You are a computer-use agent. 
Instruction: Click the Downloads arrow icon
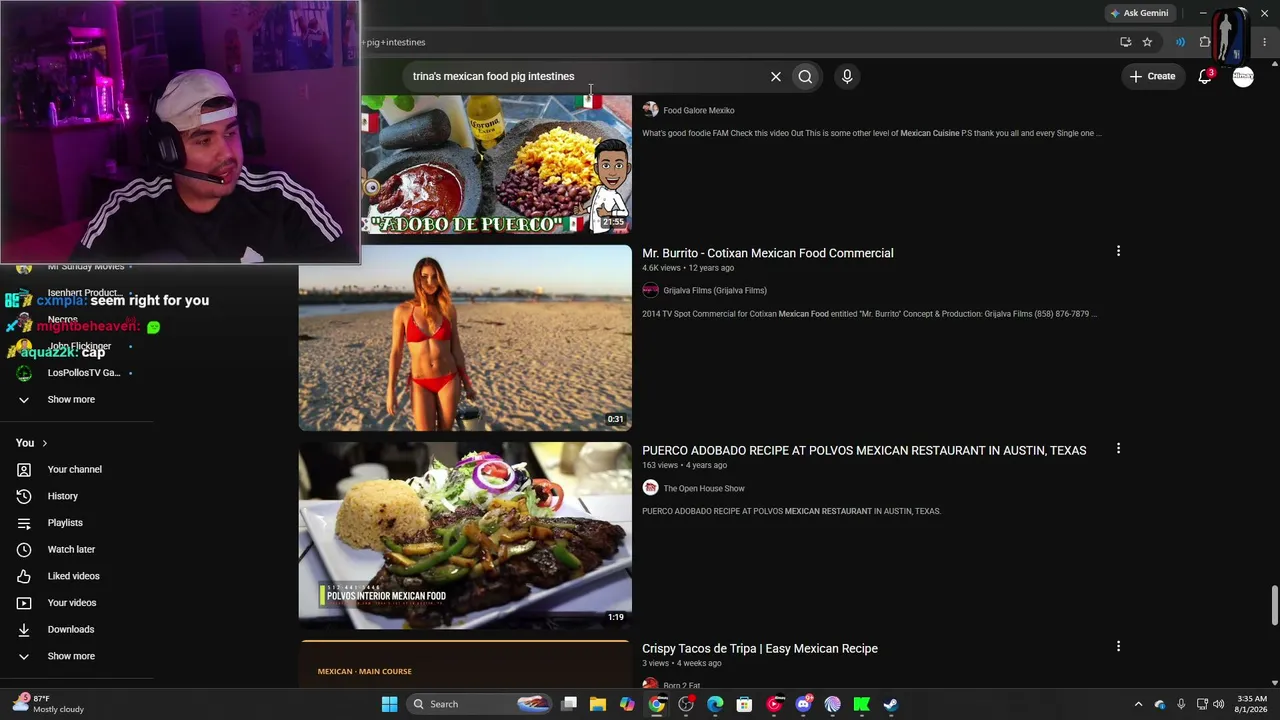(x=24, y=629)
